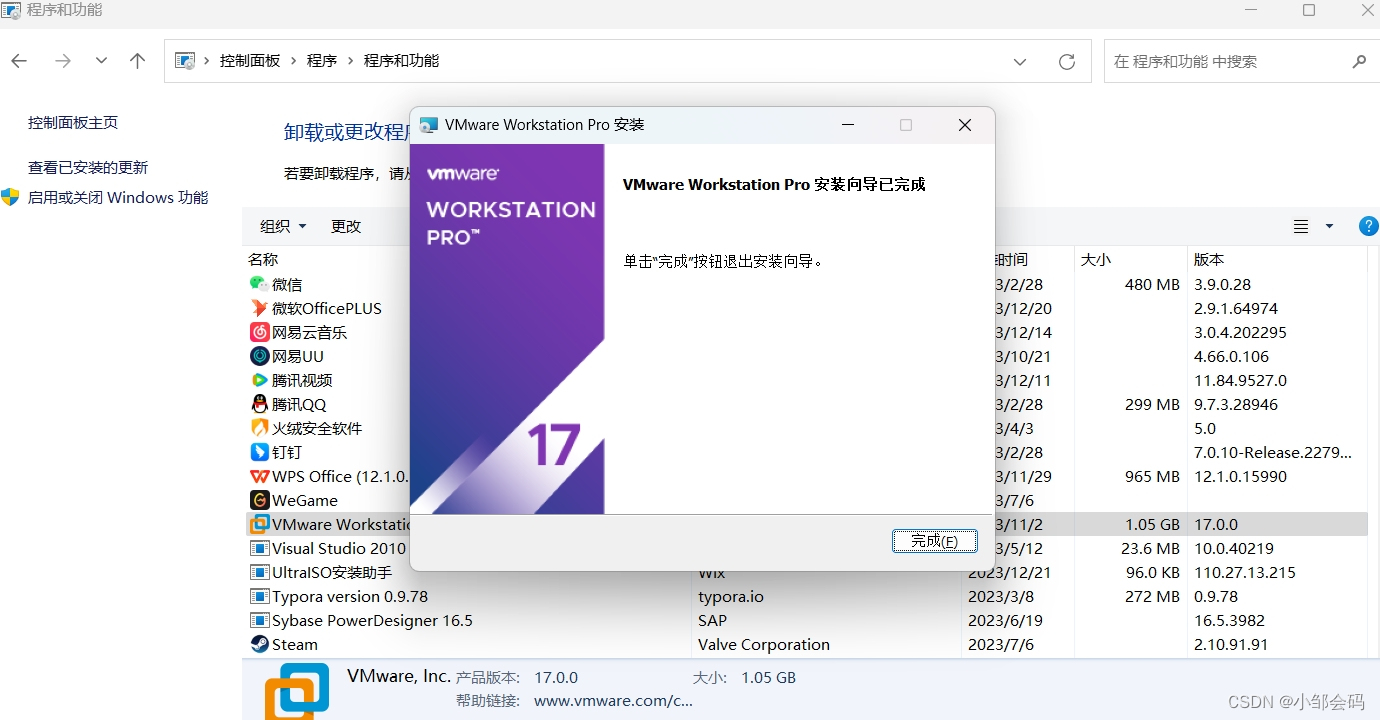The width and height of the screenshot is (1380, 720).
Task: Click the refresh icon beside address bar
Action: tap(1067, 61)
